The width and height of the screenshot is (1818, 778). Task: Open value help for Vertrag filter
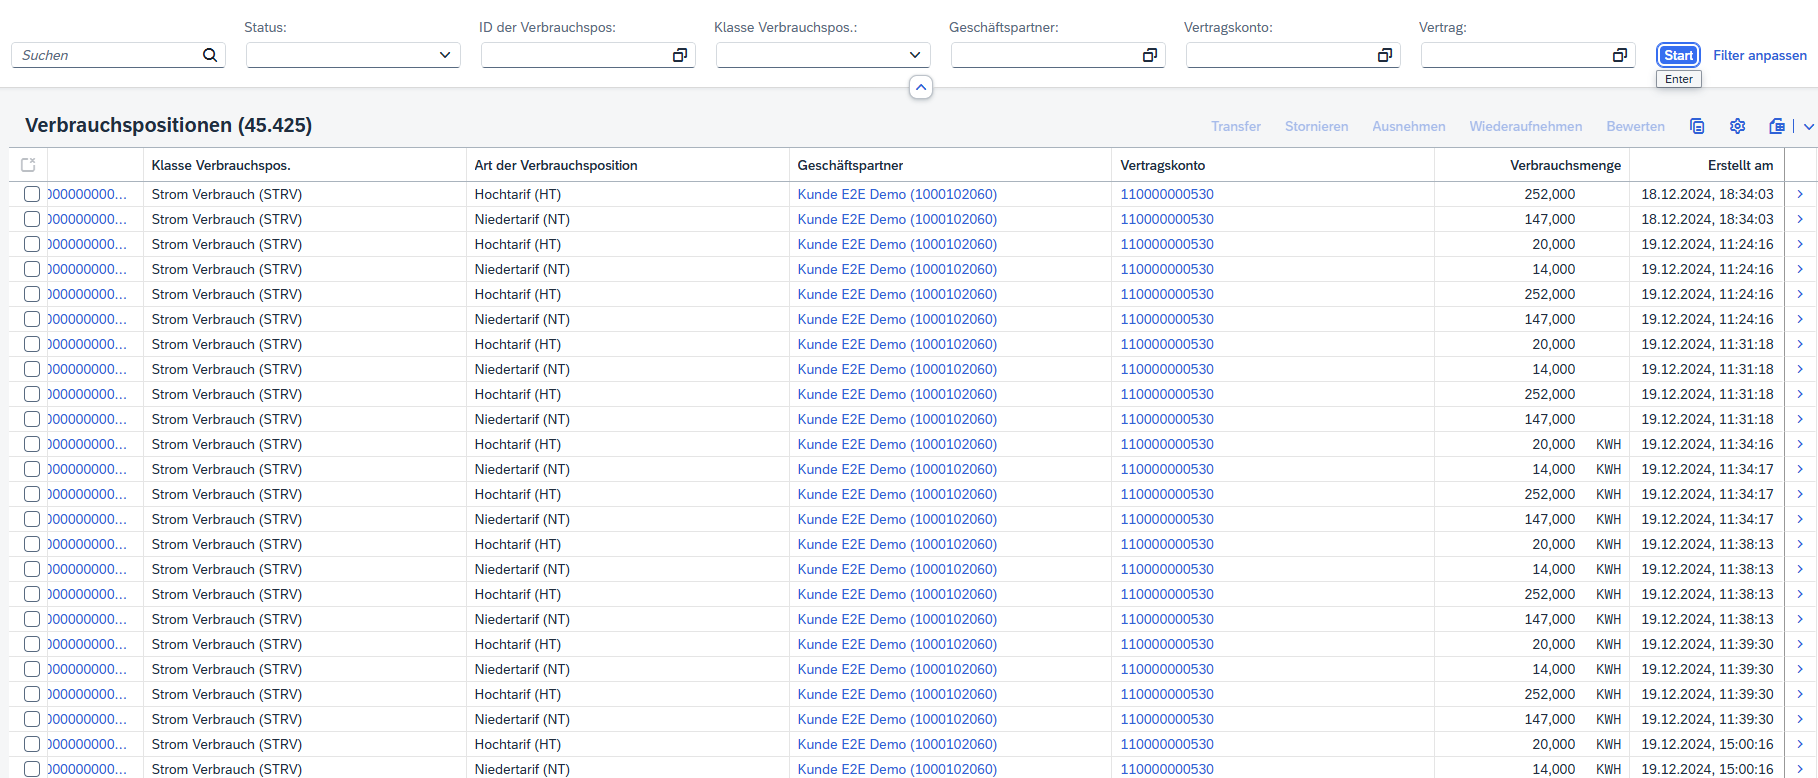click(1620, 55)
